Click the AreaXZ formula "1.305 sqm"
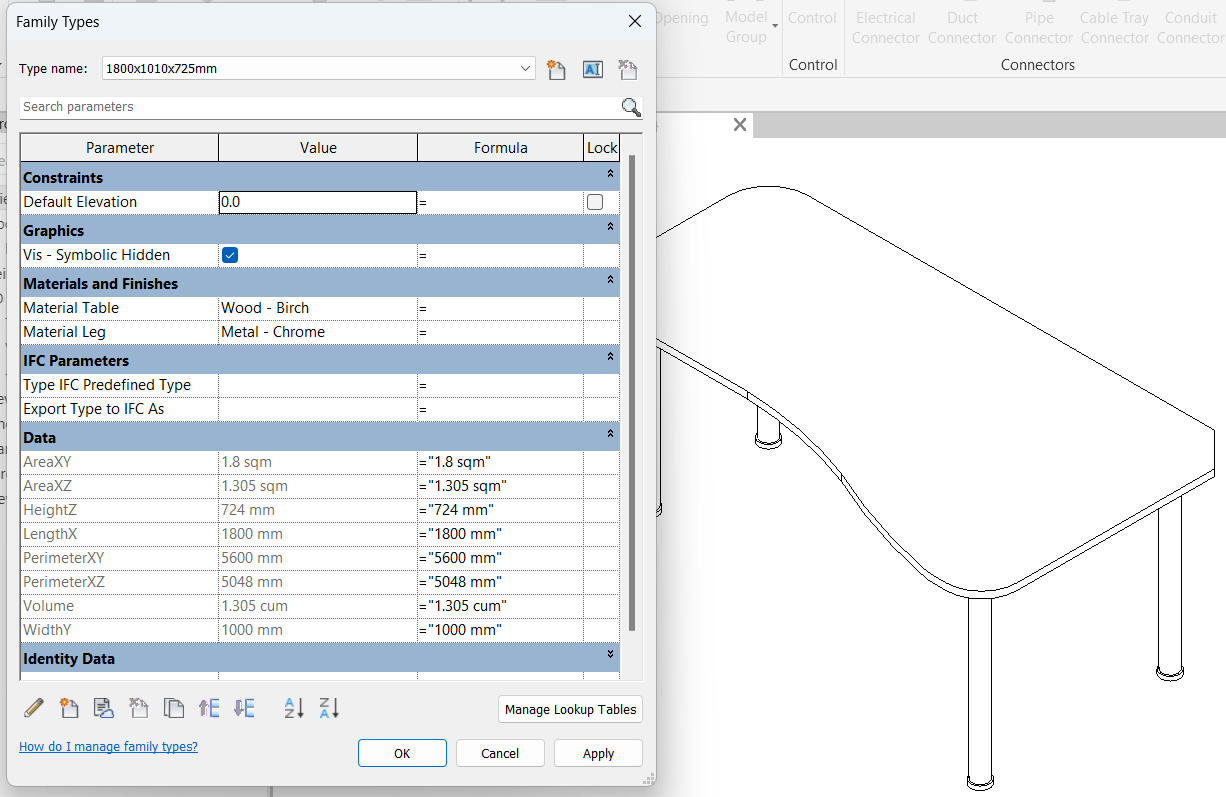The image size is (1226, 797). (466, 486)
